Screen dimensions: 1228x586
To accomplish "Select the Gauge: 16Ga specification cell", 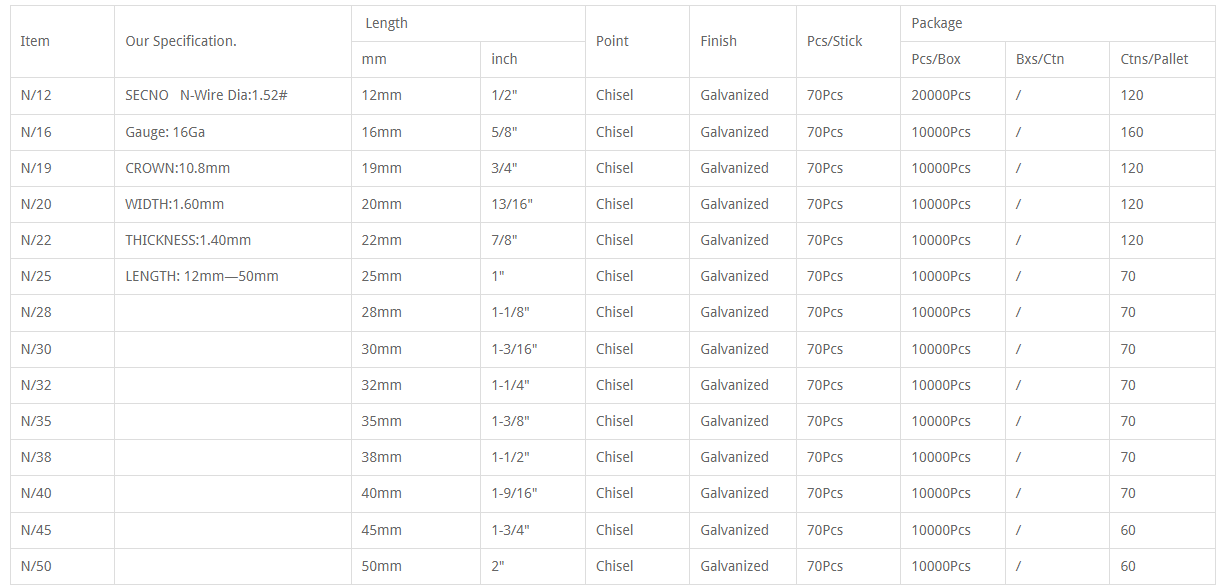I will click(232, 132).
